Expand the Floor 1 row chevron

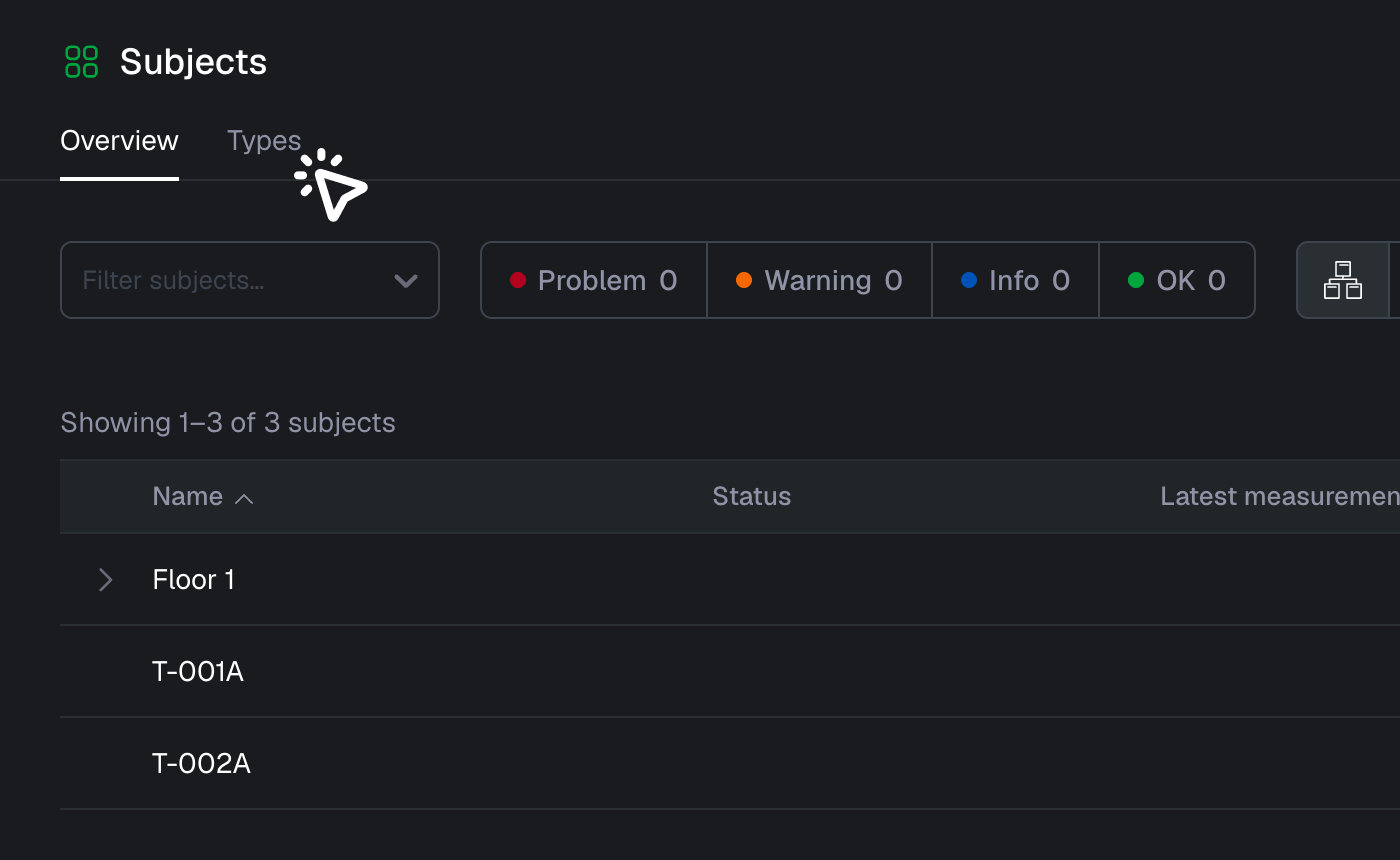tap(105, 580)
